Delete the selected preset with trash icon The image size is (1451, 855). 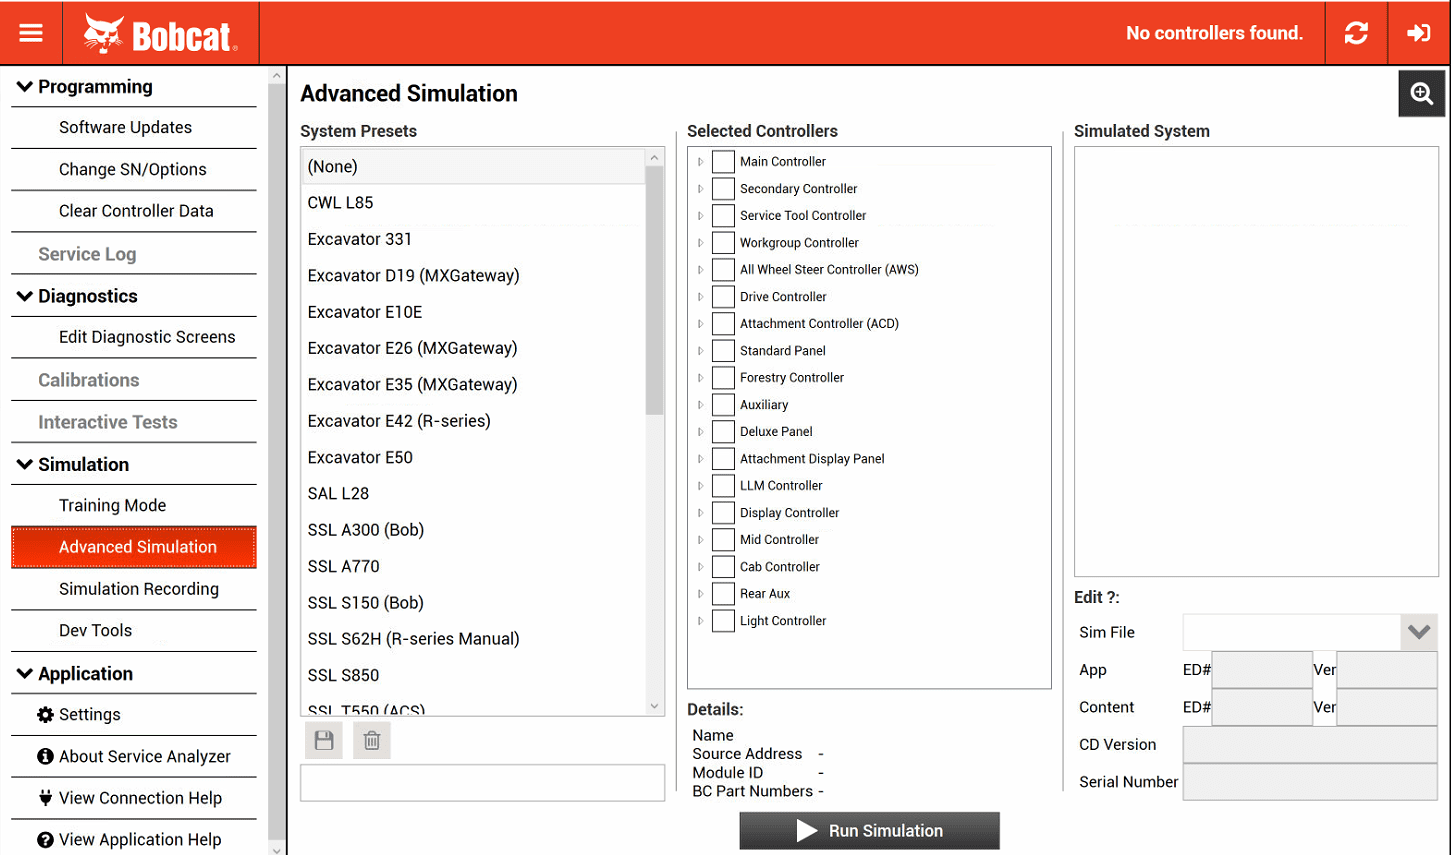pyautogui.click(x=371, y=739)
